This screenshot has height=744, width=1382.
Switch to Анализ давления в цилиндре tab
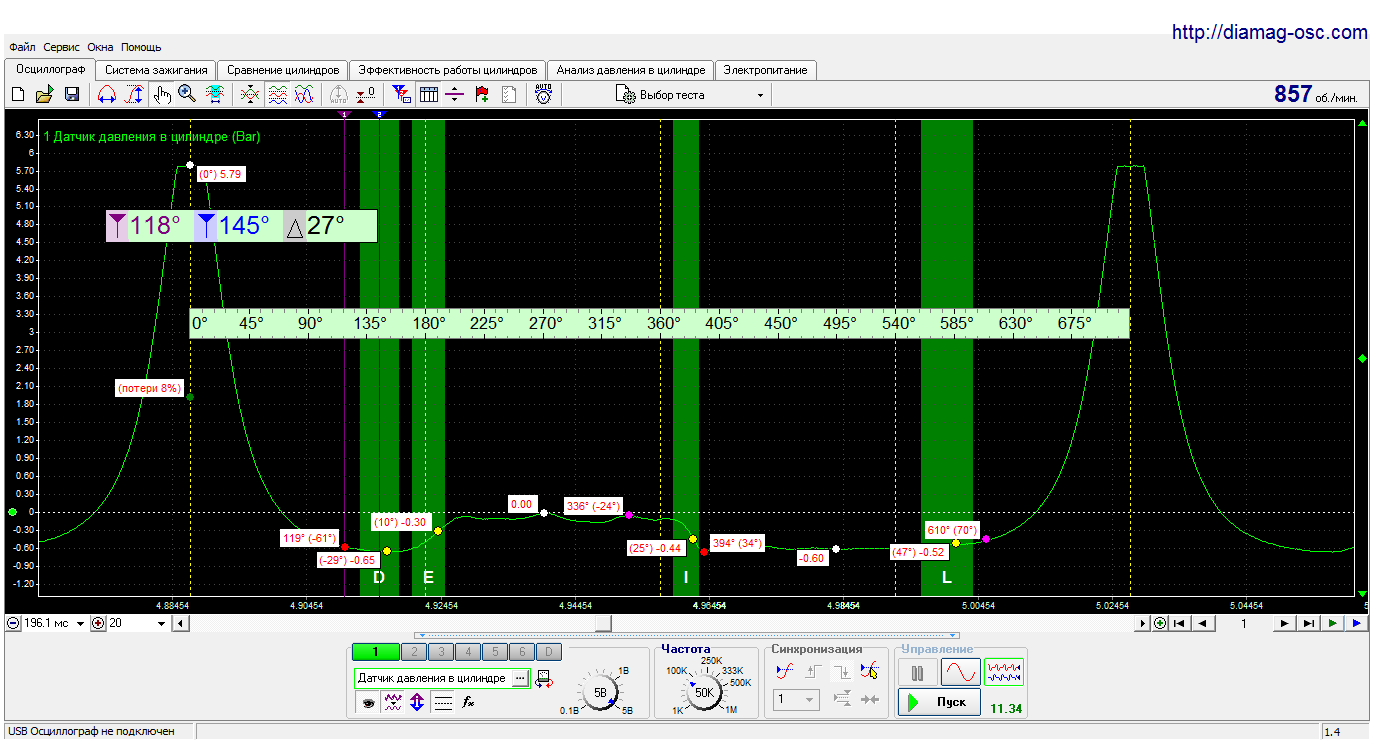tap(631, 70)
